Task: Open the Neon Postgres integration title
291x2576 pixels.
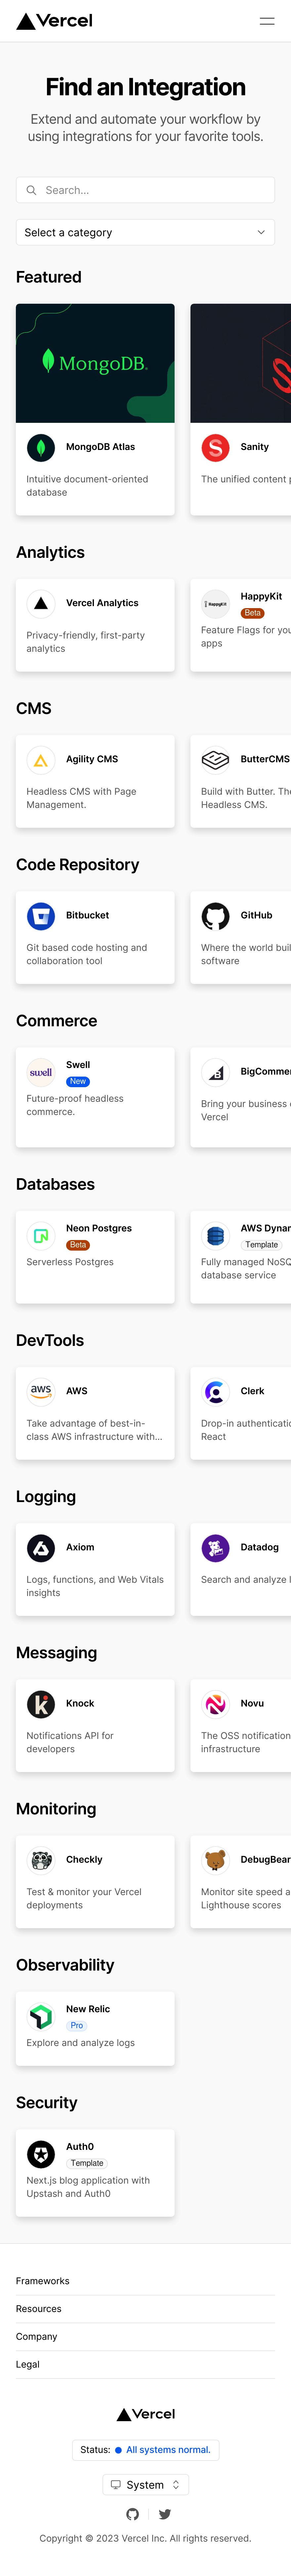Action: [99, 1228]
